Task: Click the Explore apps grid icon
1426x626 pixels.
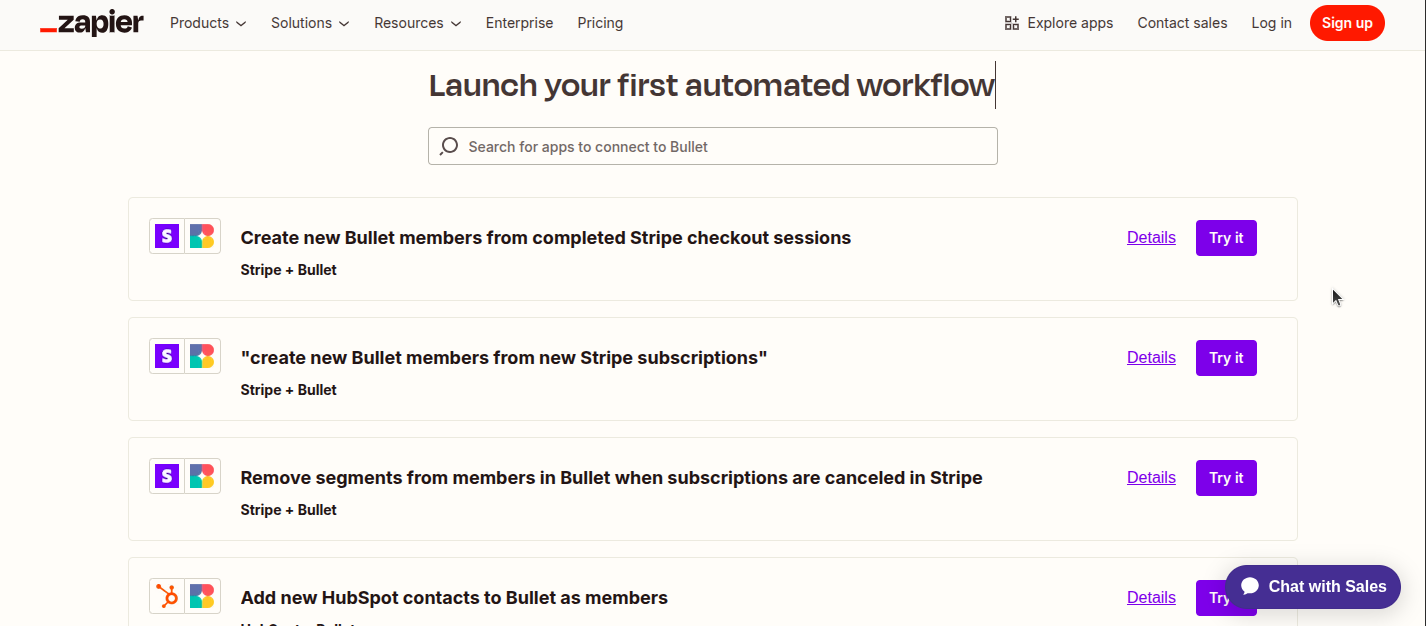Action: (1012, 23)
